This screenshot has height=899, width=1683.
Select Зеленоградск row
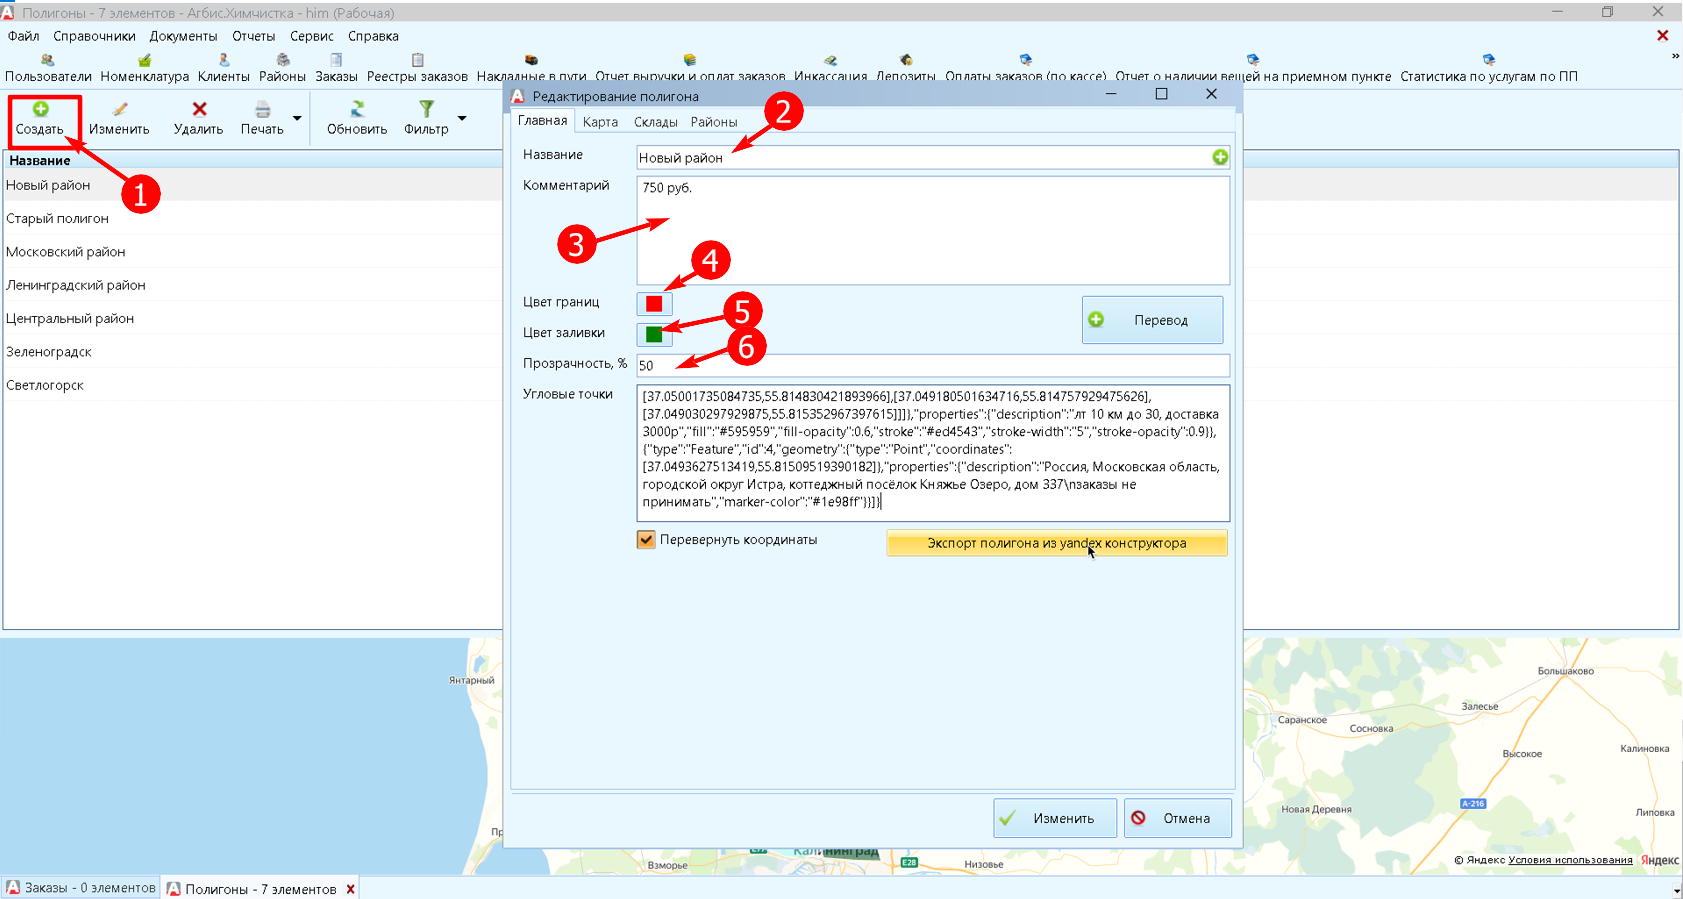point(252,352)
